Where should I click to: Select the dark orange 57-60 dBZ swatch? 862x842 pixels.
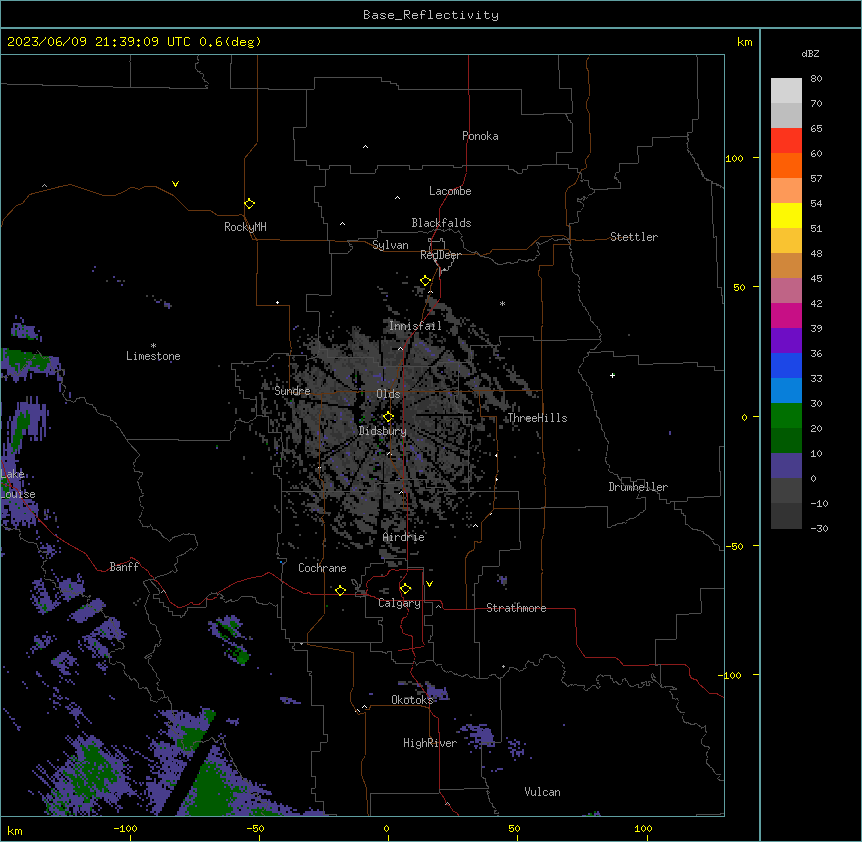tap(786, 165)
